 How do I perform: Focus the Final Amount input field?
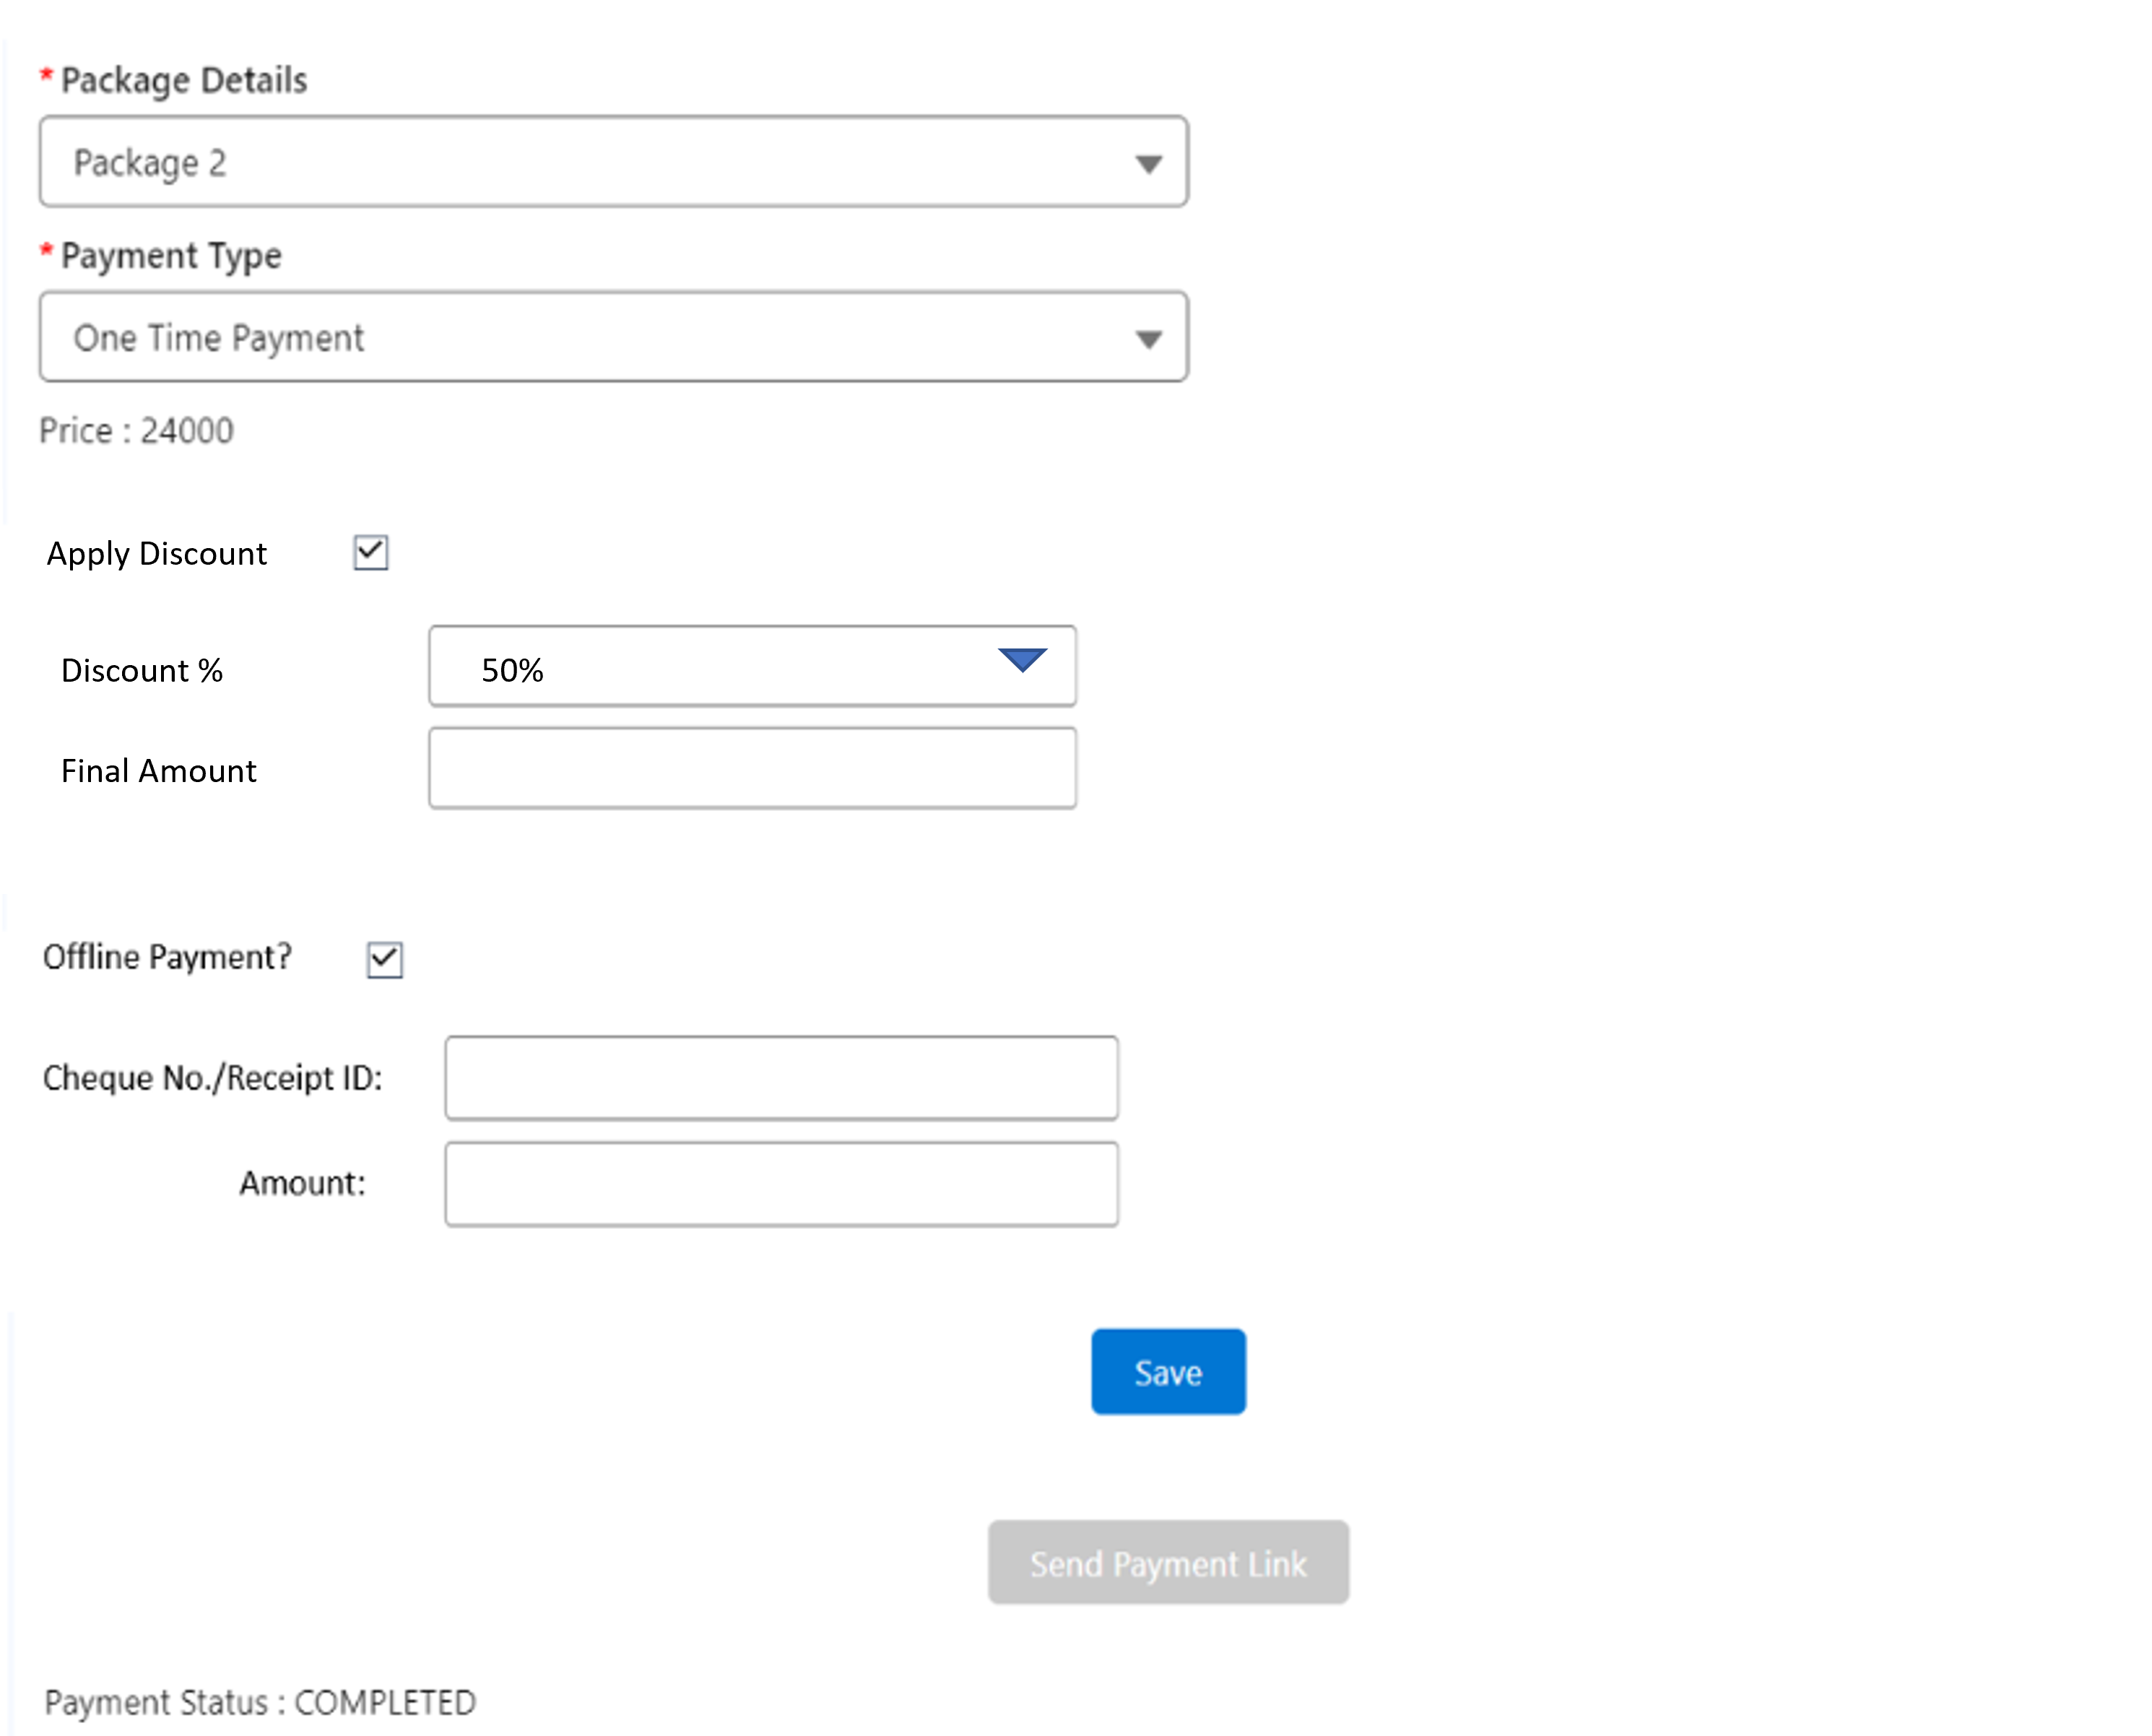(752, 768)
